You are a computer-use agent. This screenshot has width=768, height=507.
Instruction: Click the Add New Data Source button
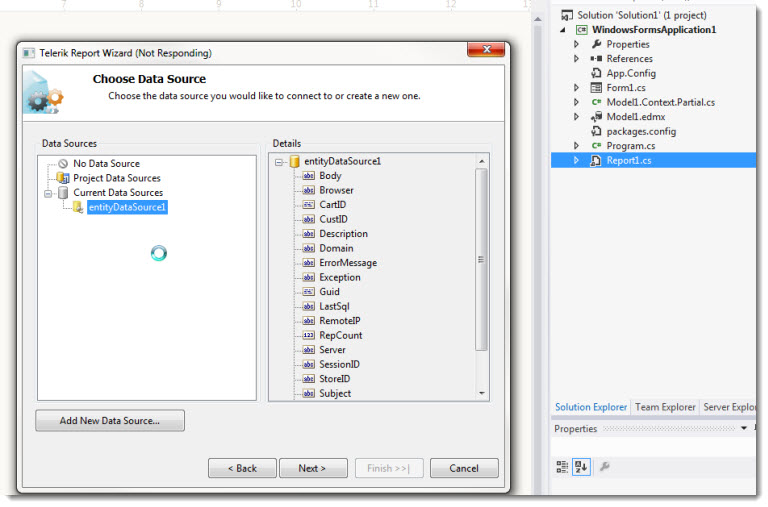pos(110,421)
